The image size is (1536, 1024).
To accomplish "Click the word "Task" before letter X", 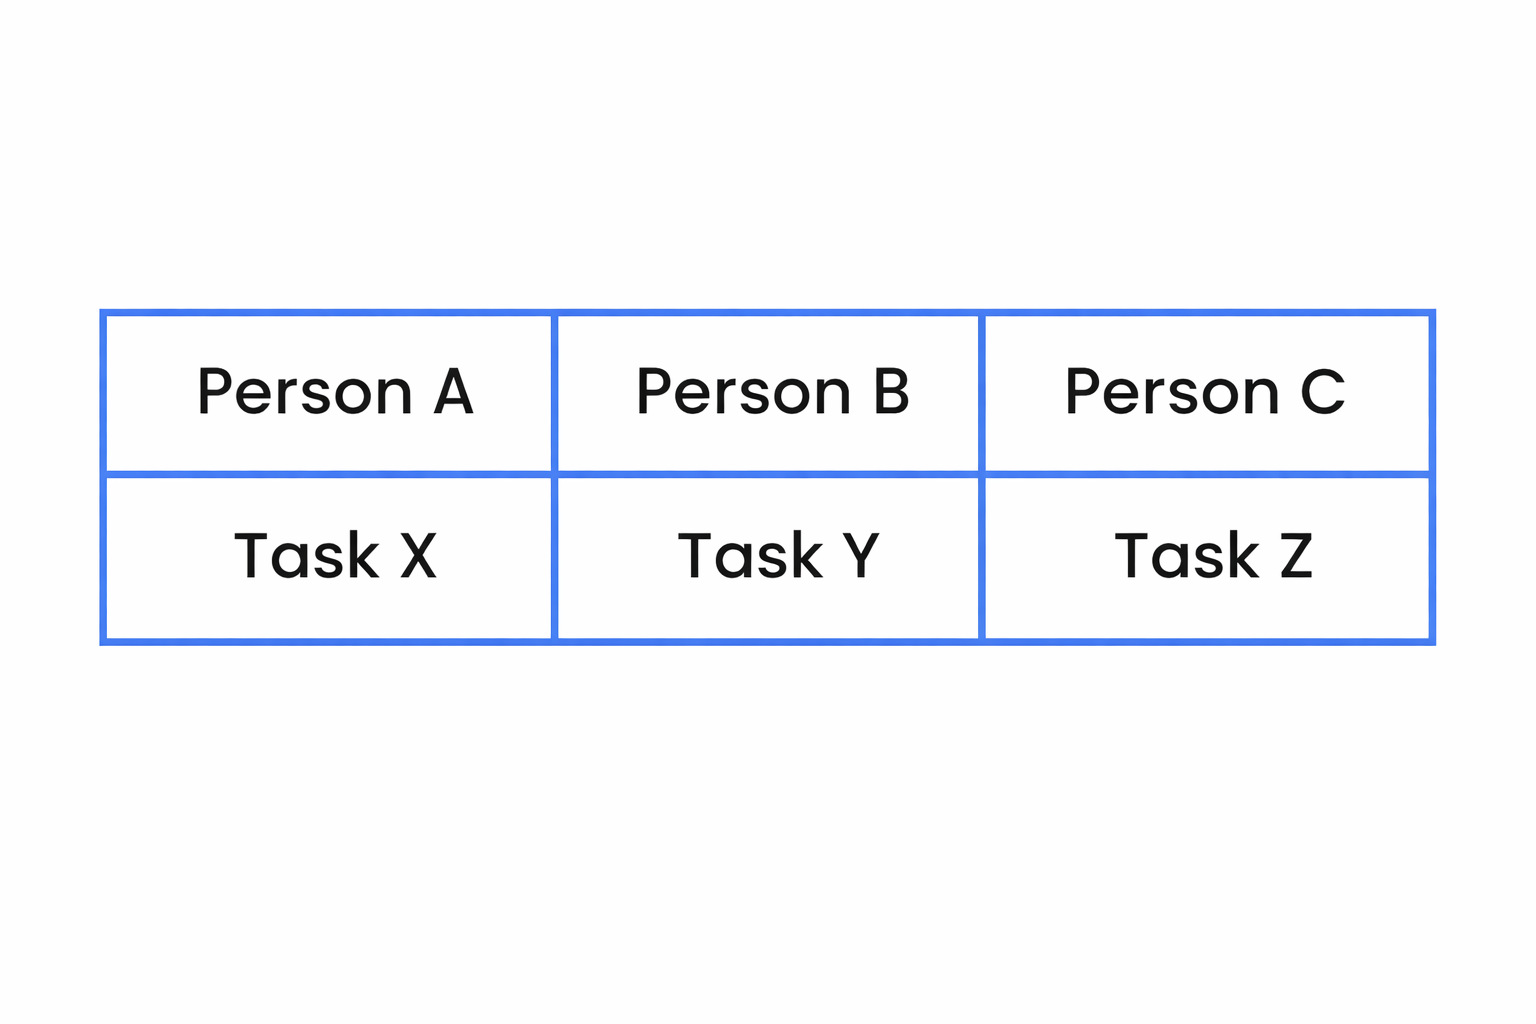I will pyautogui.click(x=306, y=556).
